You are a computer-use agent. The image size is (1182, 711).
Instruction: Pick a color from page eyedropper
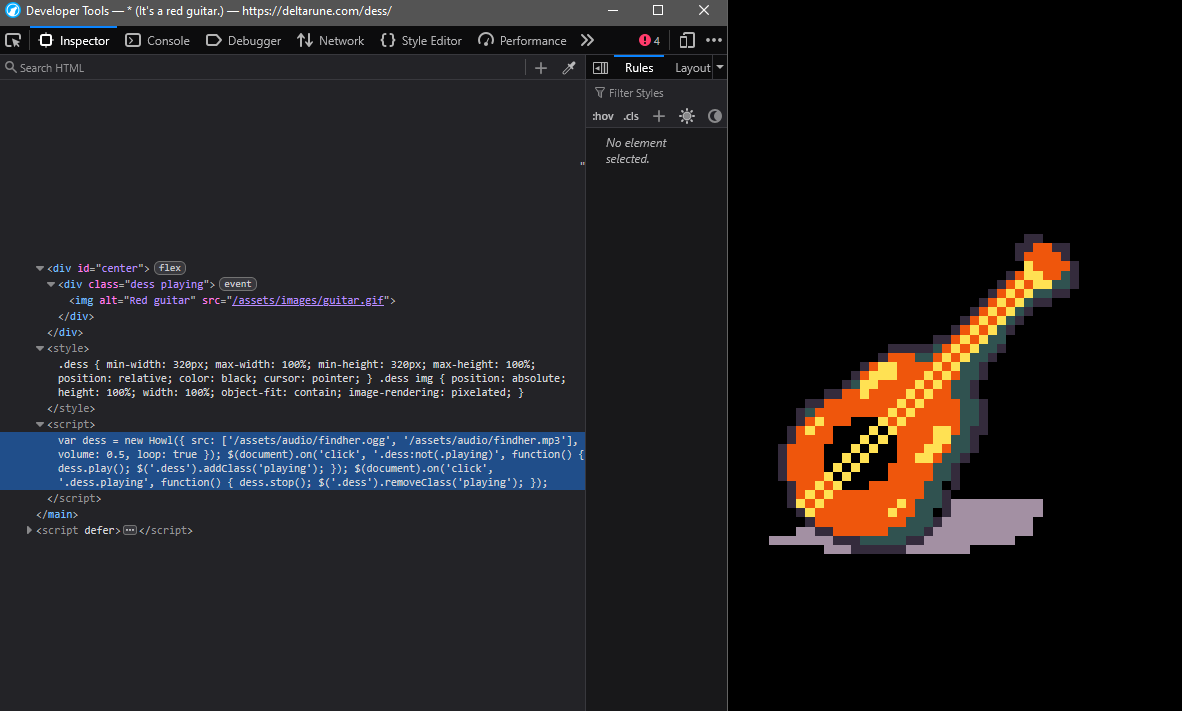click(569, 68)
